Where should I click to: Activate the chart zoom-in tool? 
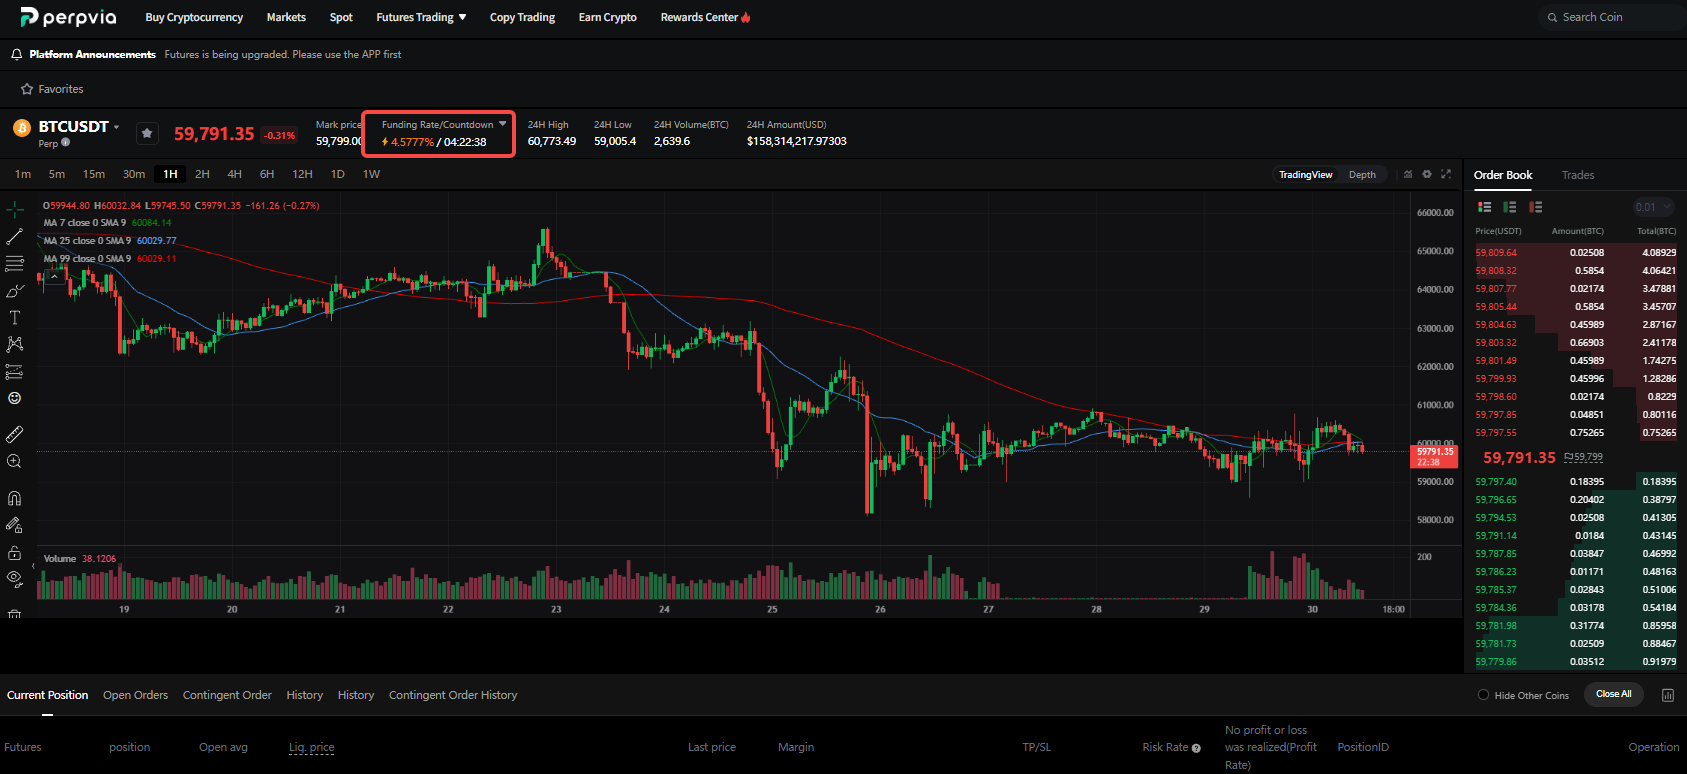tap(14, 461)
